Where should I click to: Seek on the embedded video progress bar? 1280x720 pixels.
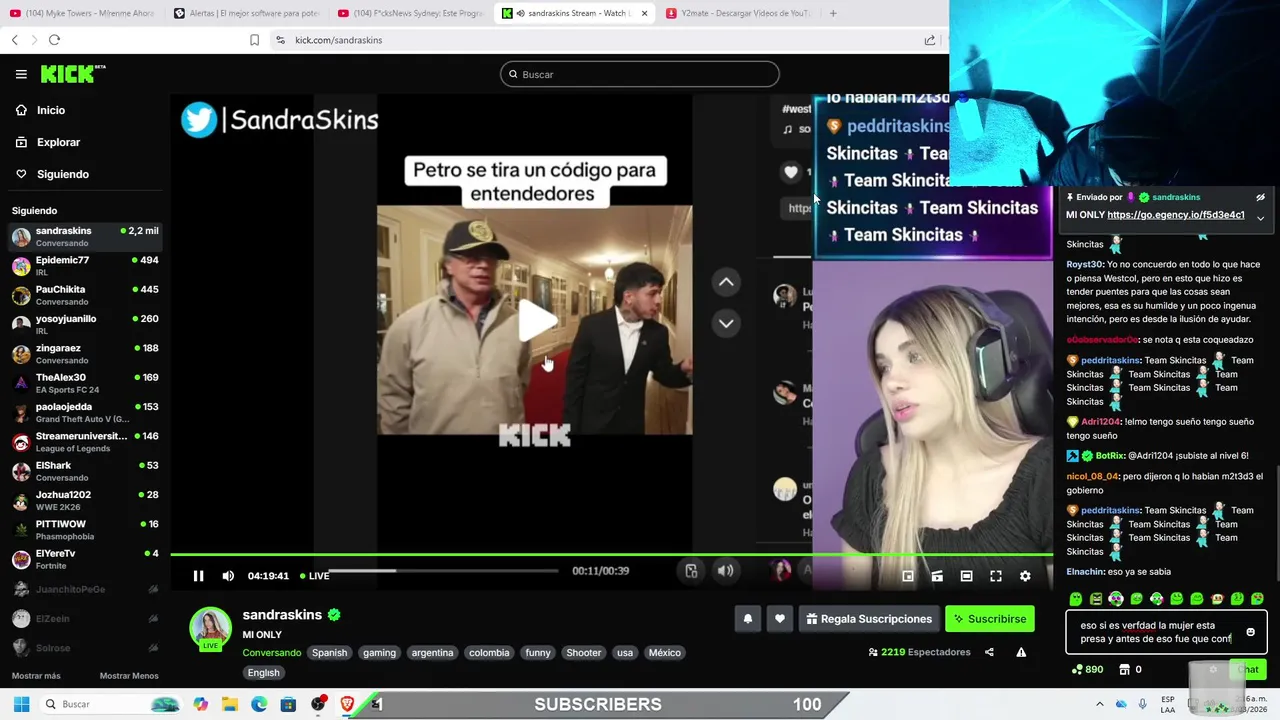tap(443, 571)
